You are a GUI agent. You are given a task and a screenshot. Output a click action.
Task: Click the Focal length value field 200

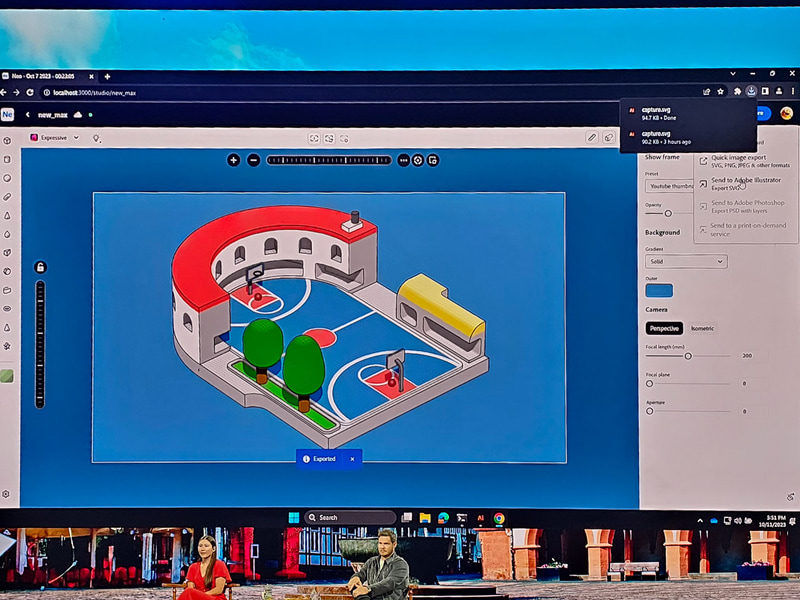pyautogui.click(x=747, y=356)
